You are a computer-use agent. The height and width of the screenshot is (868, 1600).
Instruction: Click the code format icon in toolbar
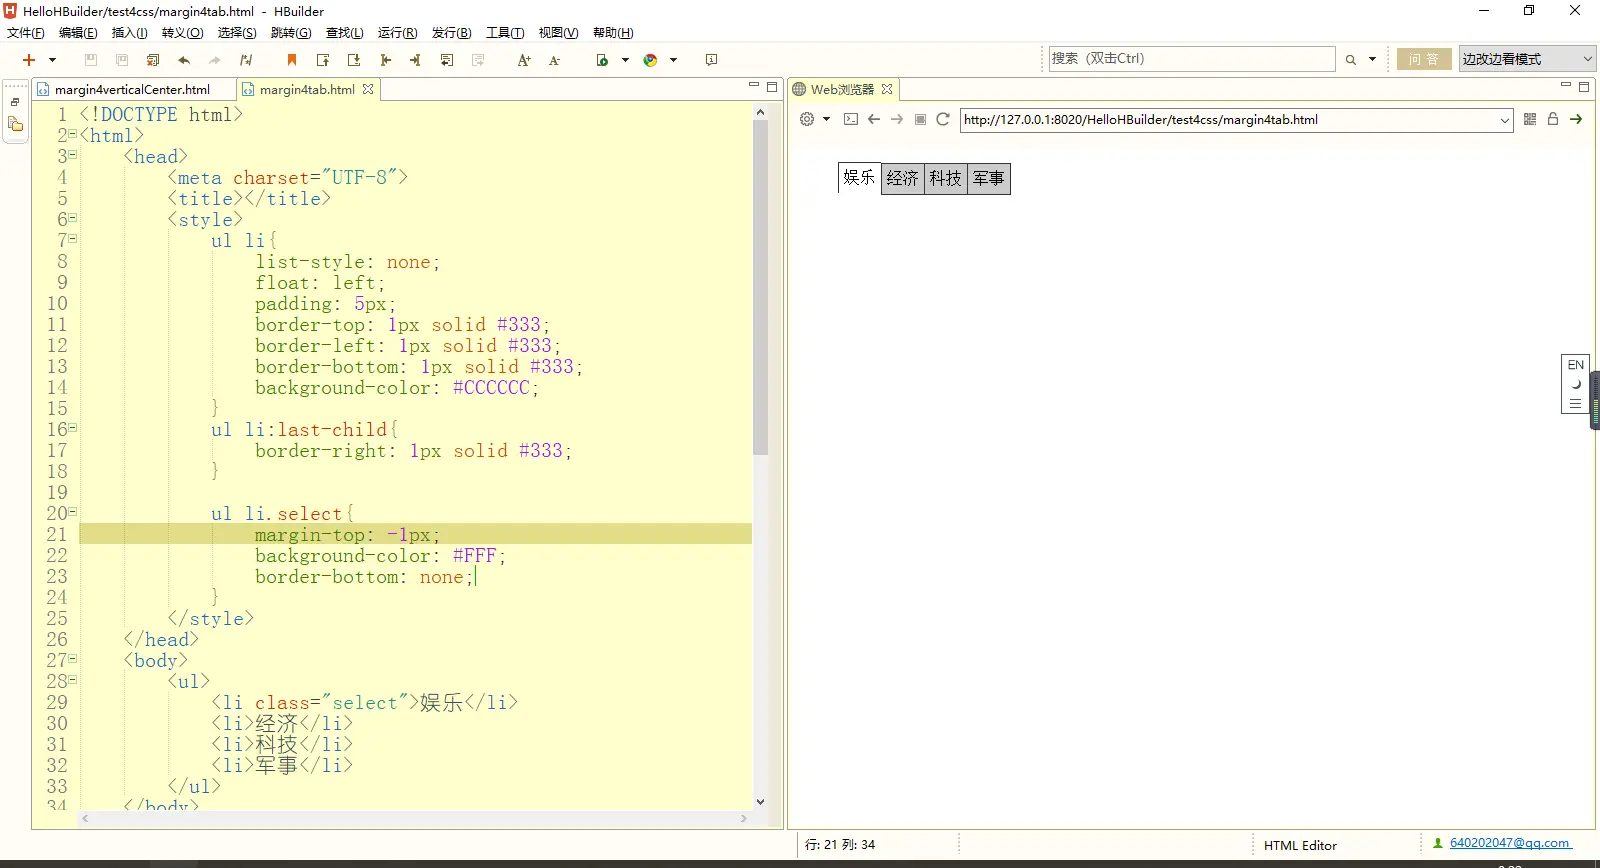(246, 60)
